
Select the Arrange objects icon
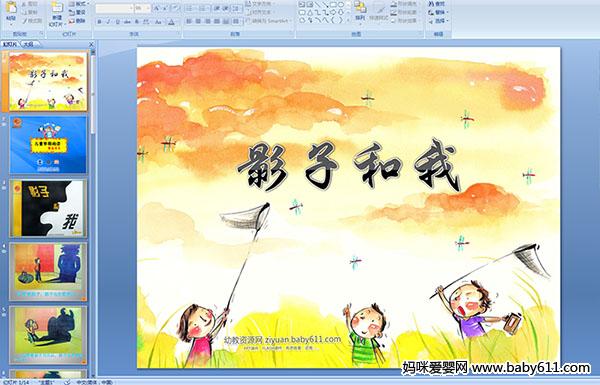point(360,11)
